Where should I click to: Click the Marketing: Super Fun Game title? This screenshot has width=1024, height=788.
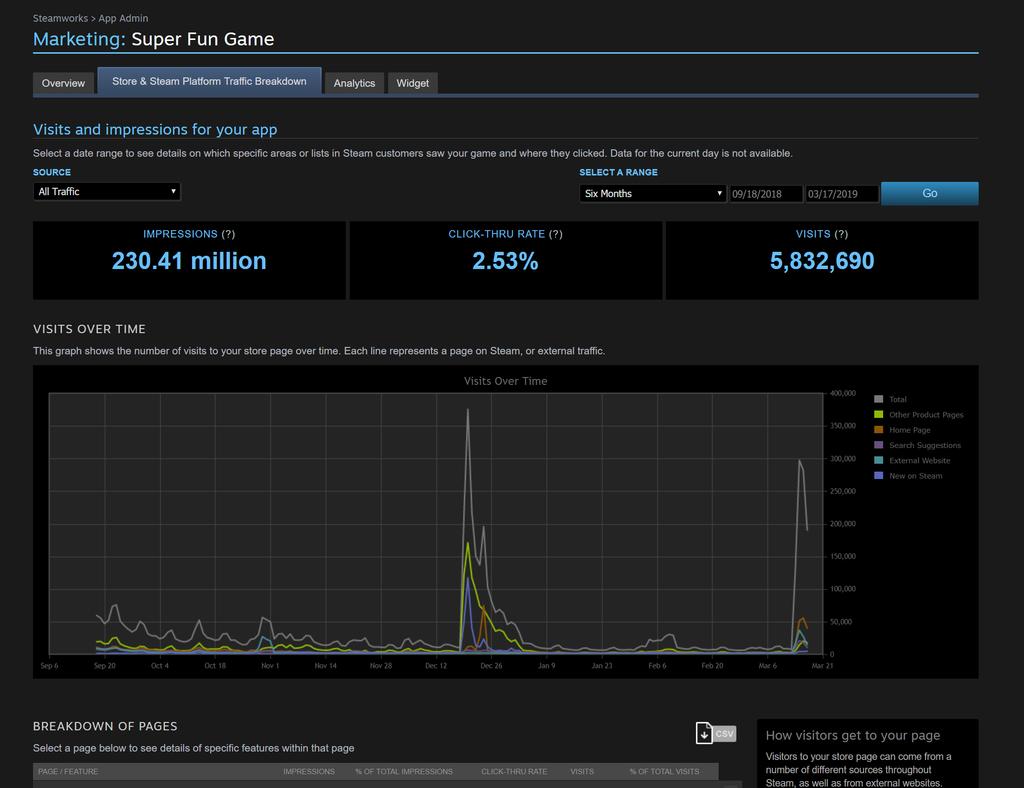[153, 39]
